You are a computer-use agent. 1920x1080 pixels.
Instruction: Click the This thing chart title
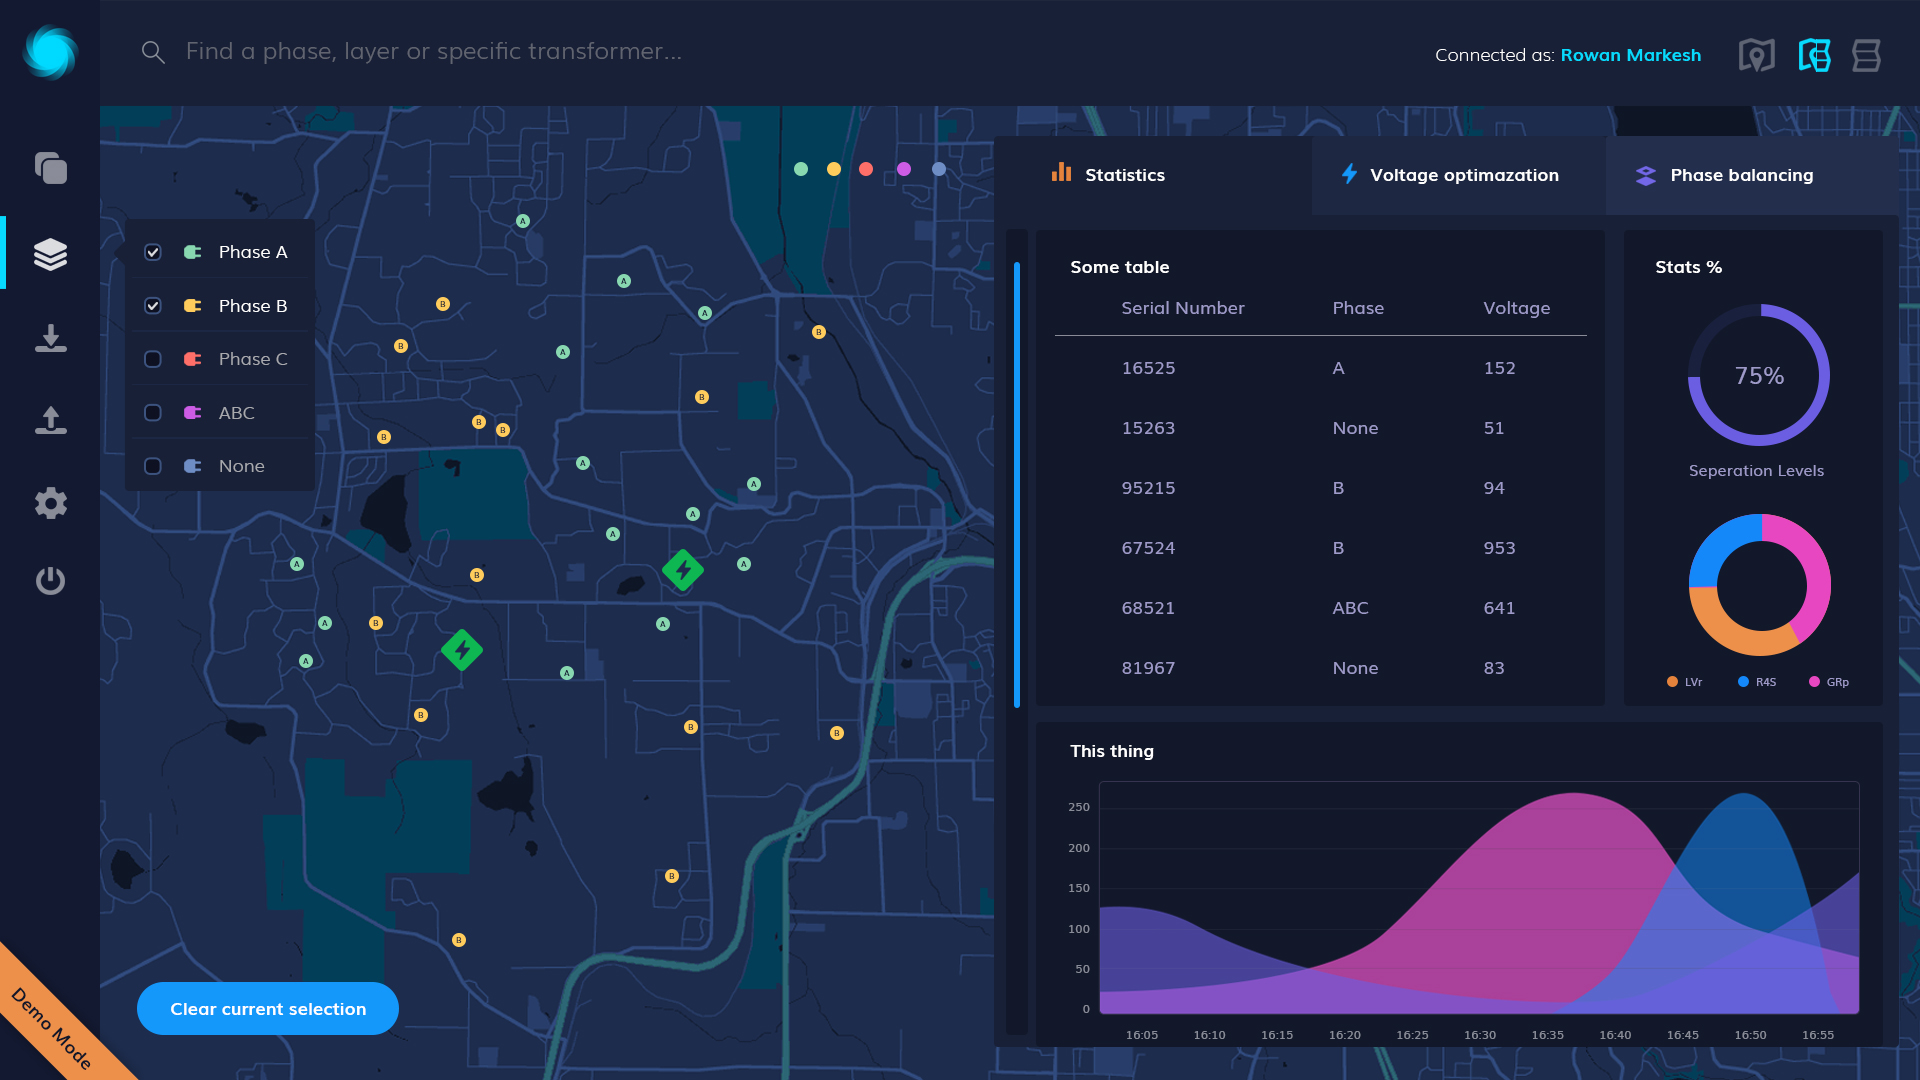(1111, 751)
